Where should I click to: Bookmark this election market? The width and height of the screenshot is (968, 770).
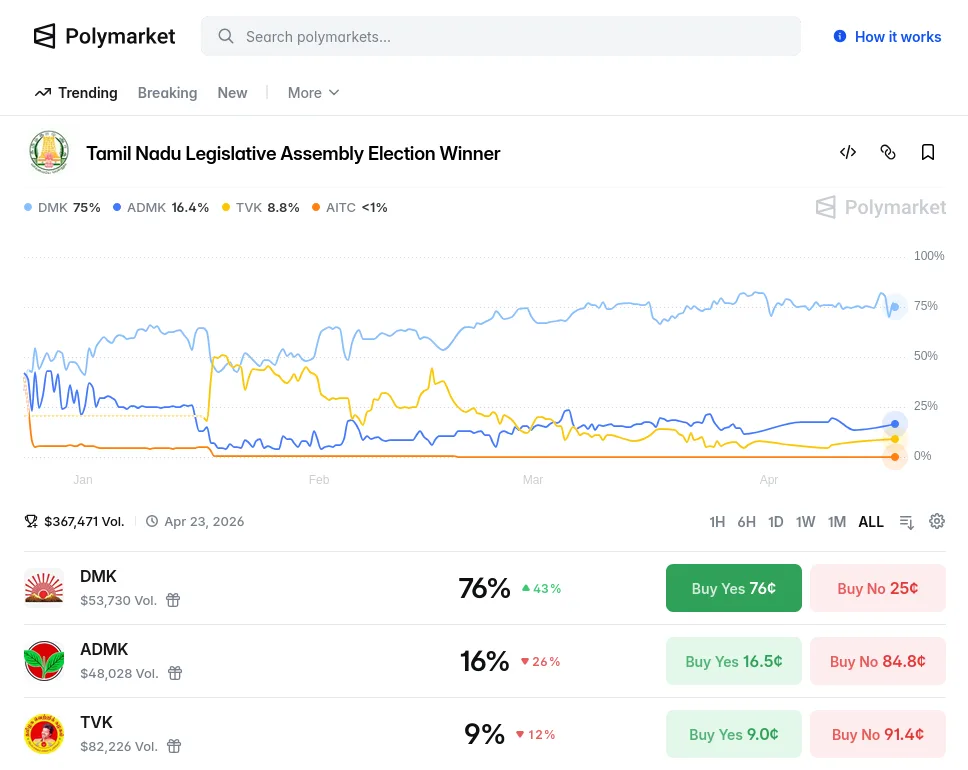click(928, 152)
